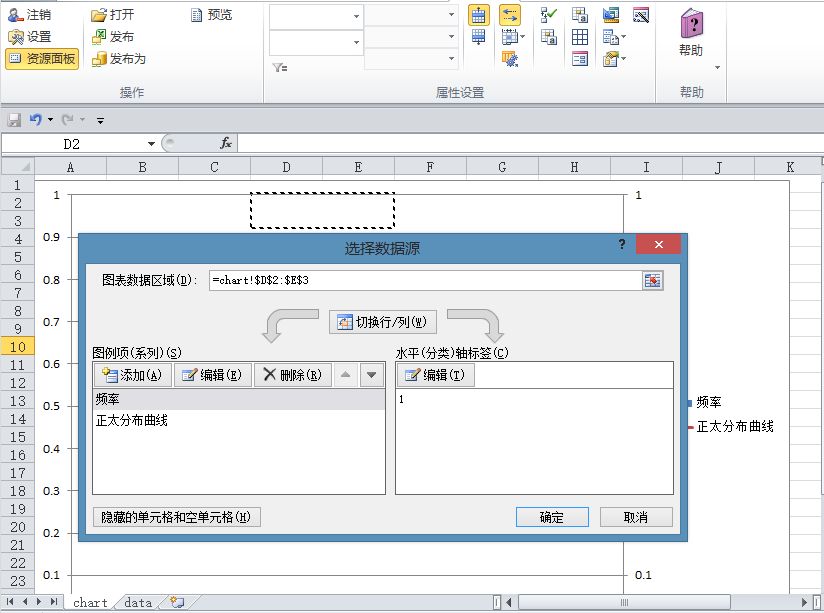Select 正太分布曲线 in the series list
Screen dimensions: 824x613
pyautogui.click(x=239, y=421)
